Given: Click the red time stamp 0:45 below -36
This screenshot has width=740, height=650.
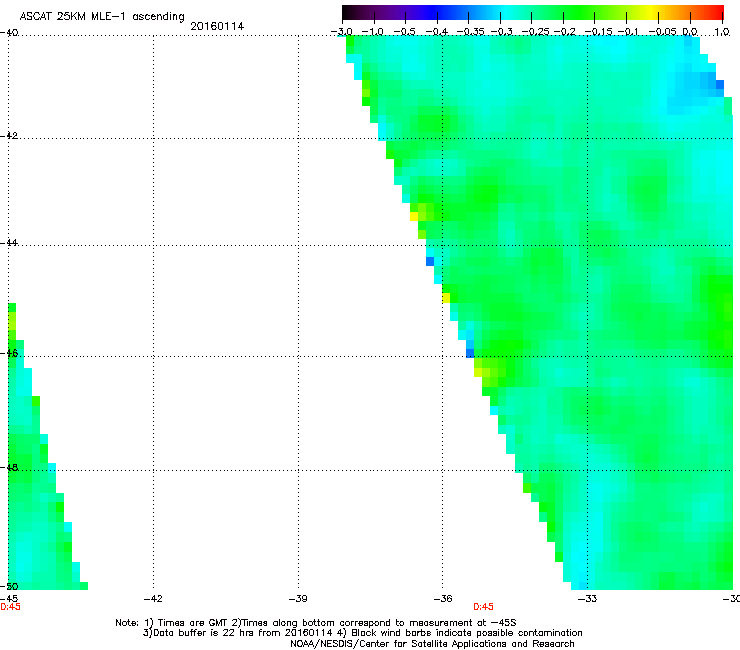Looking at the screenshot, I should coord(483,607).
